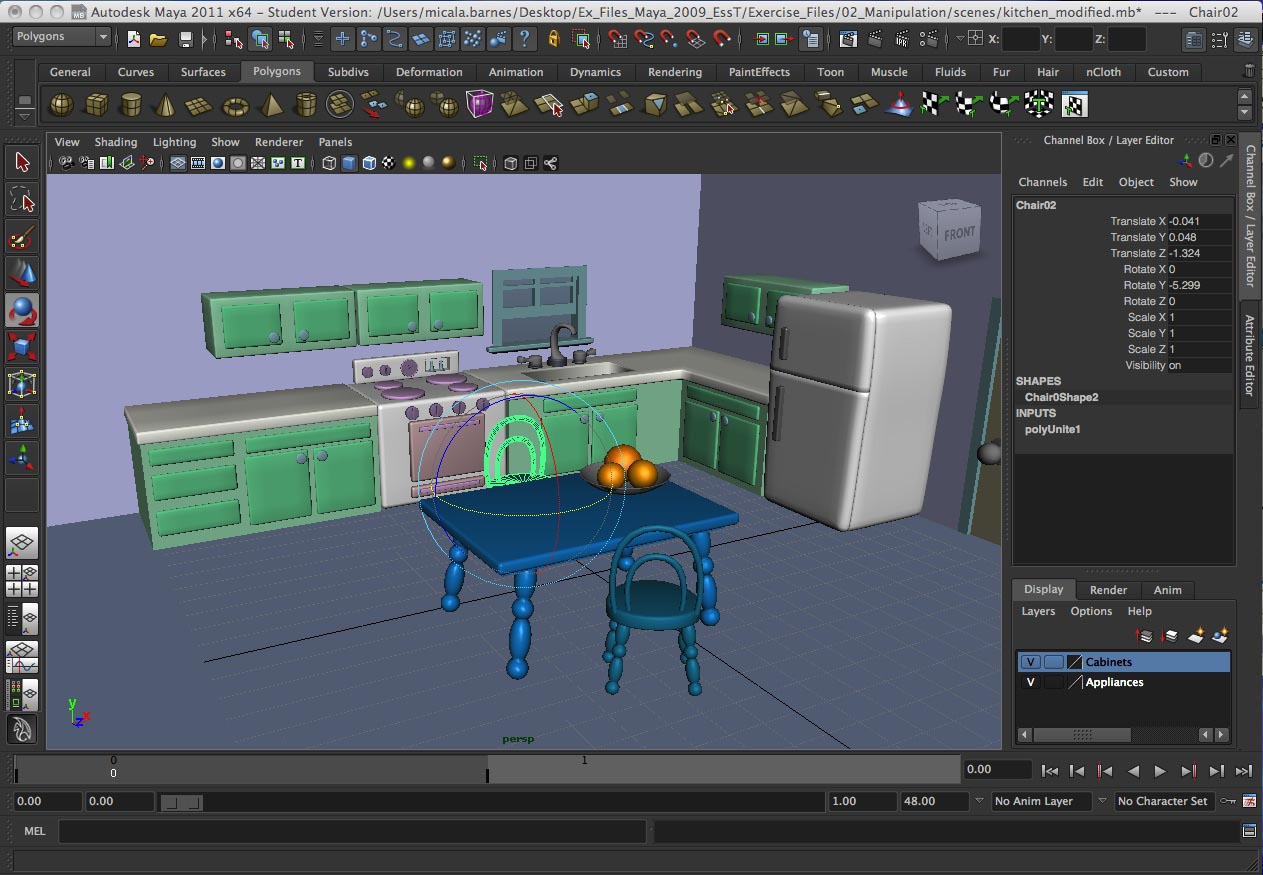
Task: Open the No Character Set dropdown
Action: point(1163,801)
